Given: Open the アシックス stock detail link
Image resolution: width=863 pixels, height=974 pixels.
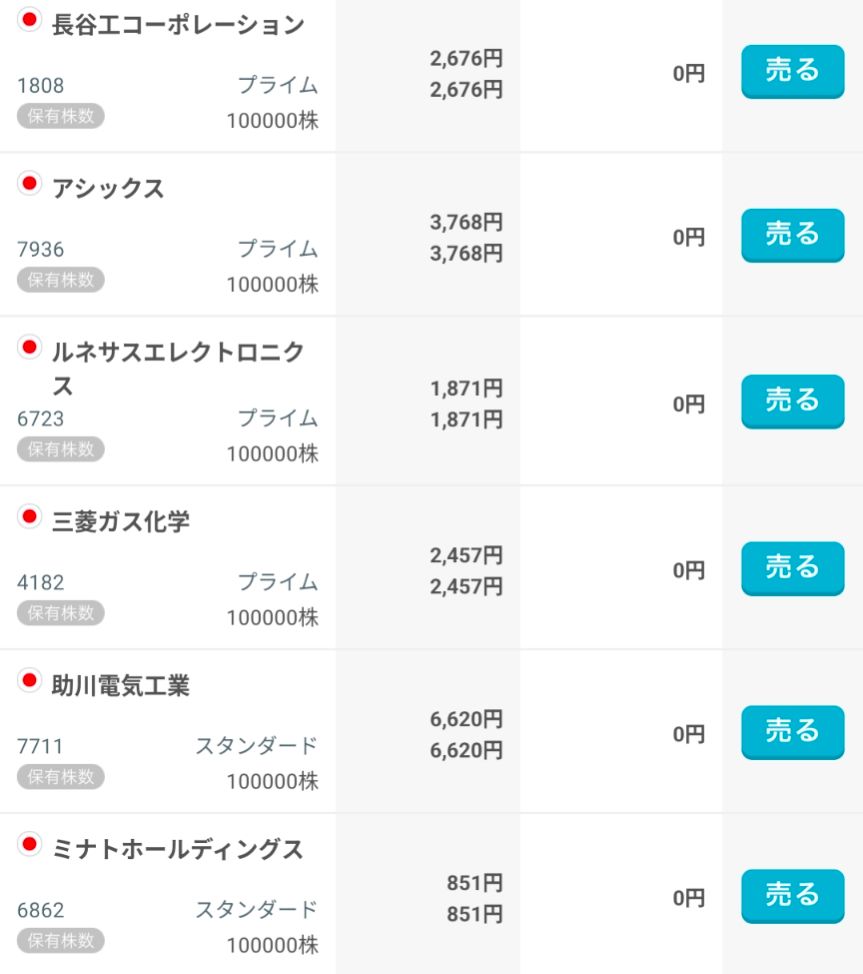Looking at the screenshot, I should (108, 189).
